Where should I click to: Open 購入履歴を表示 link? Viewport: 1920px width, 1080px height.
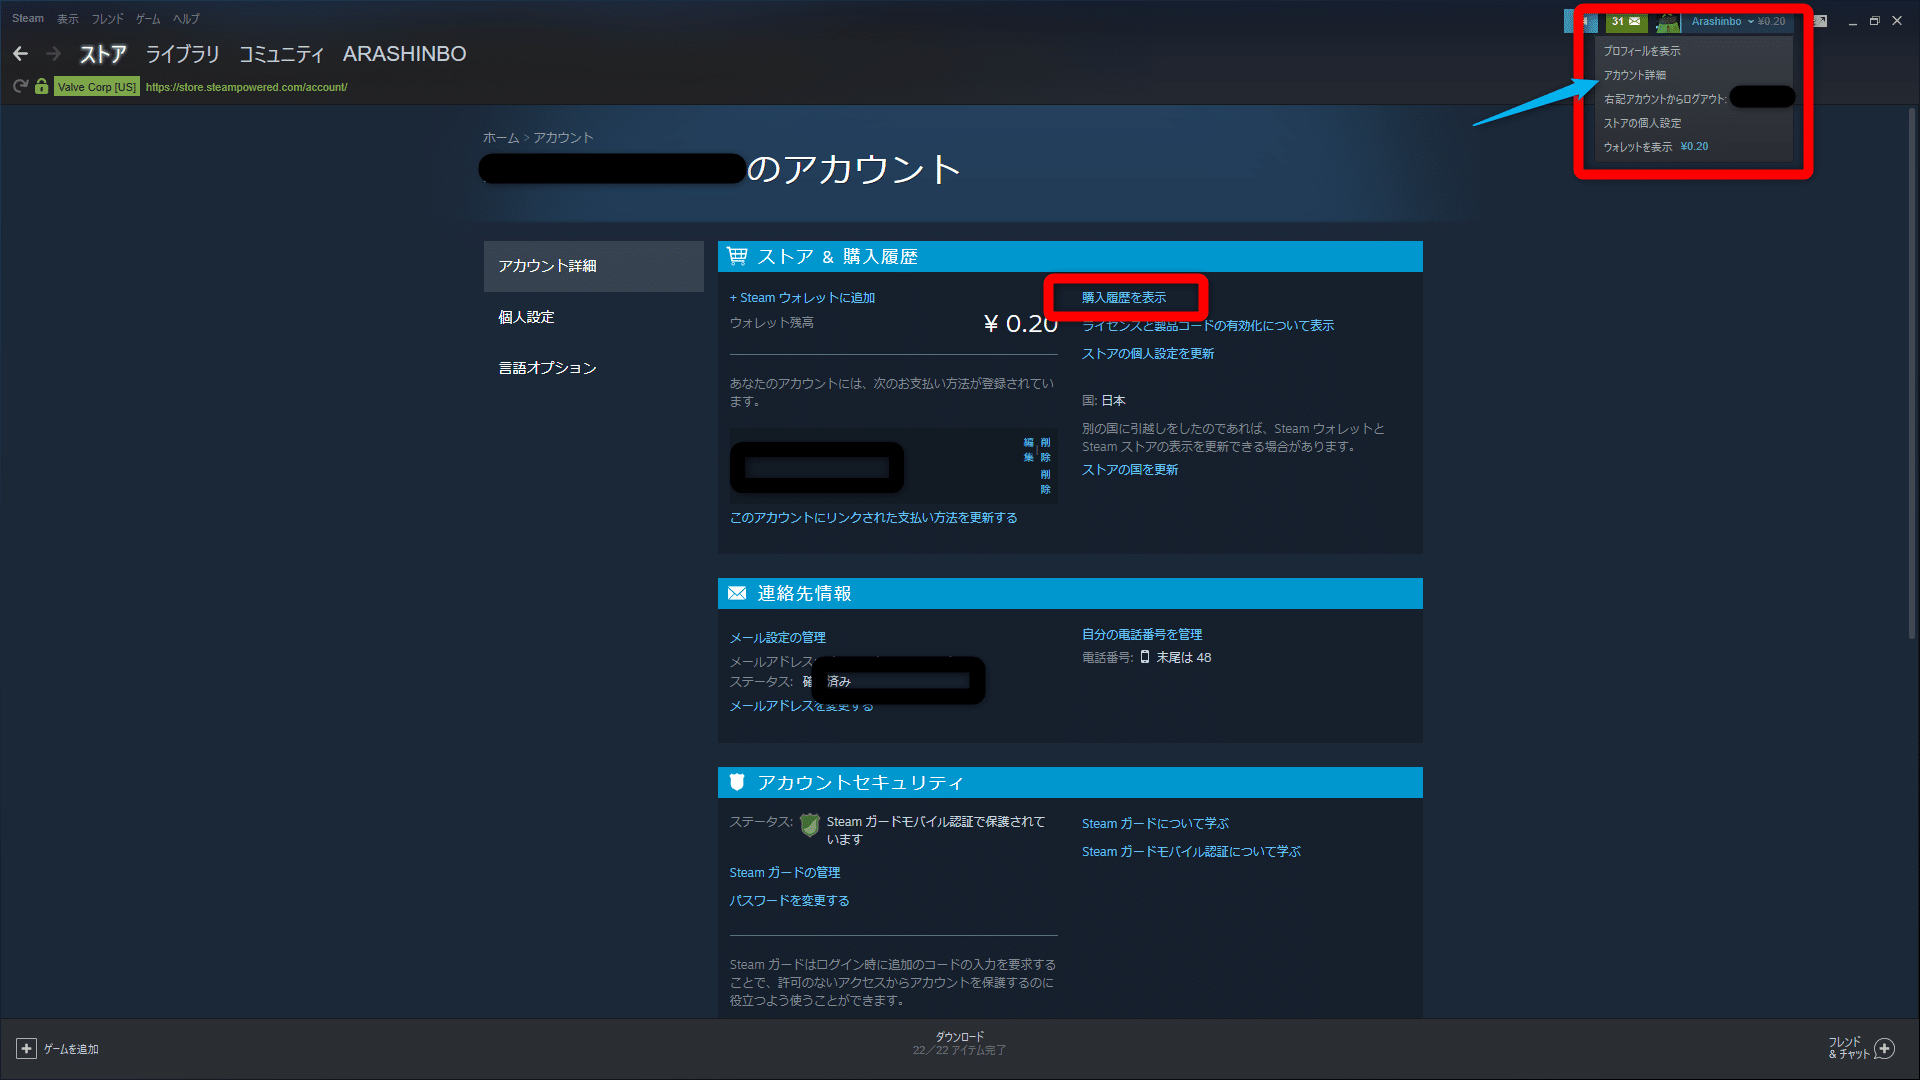[1124, 298]
